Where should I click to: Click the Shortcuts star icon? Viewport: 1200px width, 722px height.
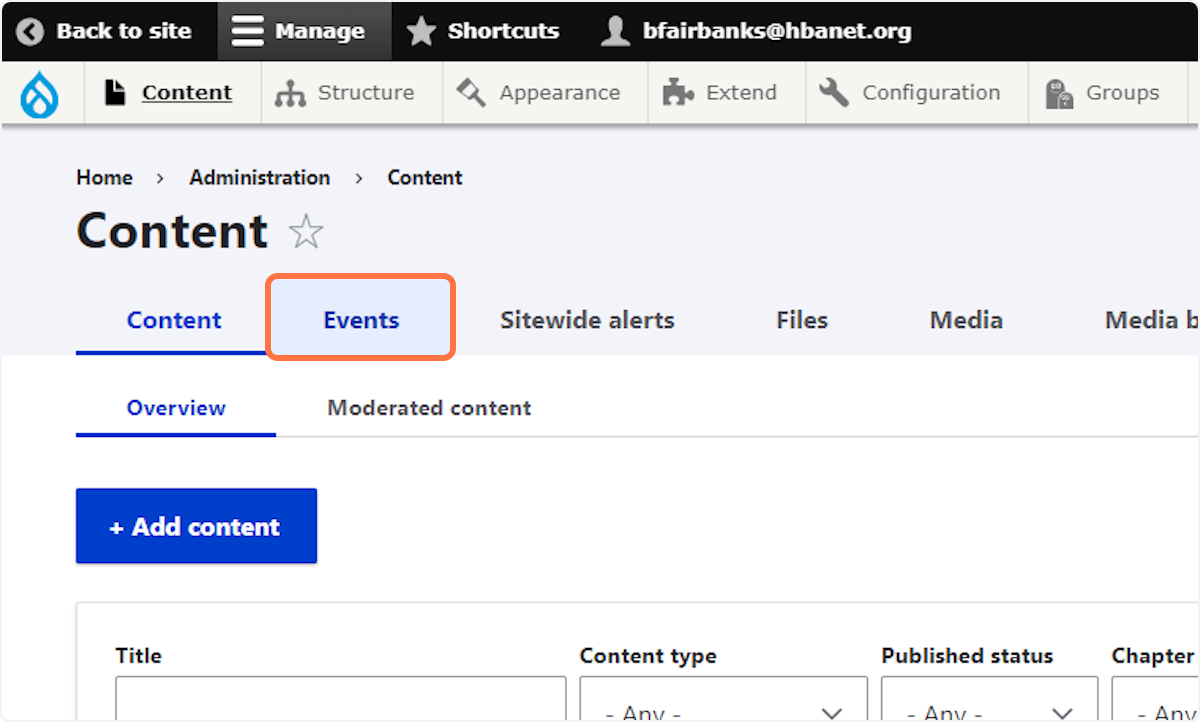pyautogui.click(x=421, y=30)
